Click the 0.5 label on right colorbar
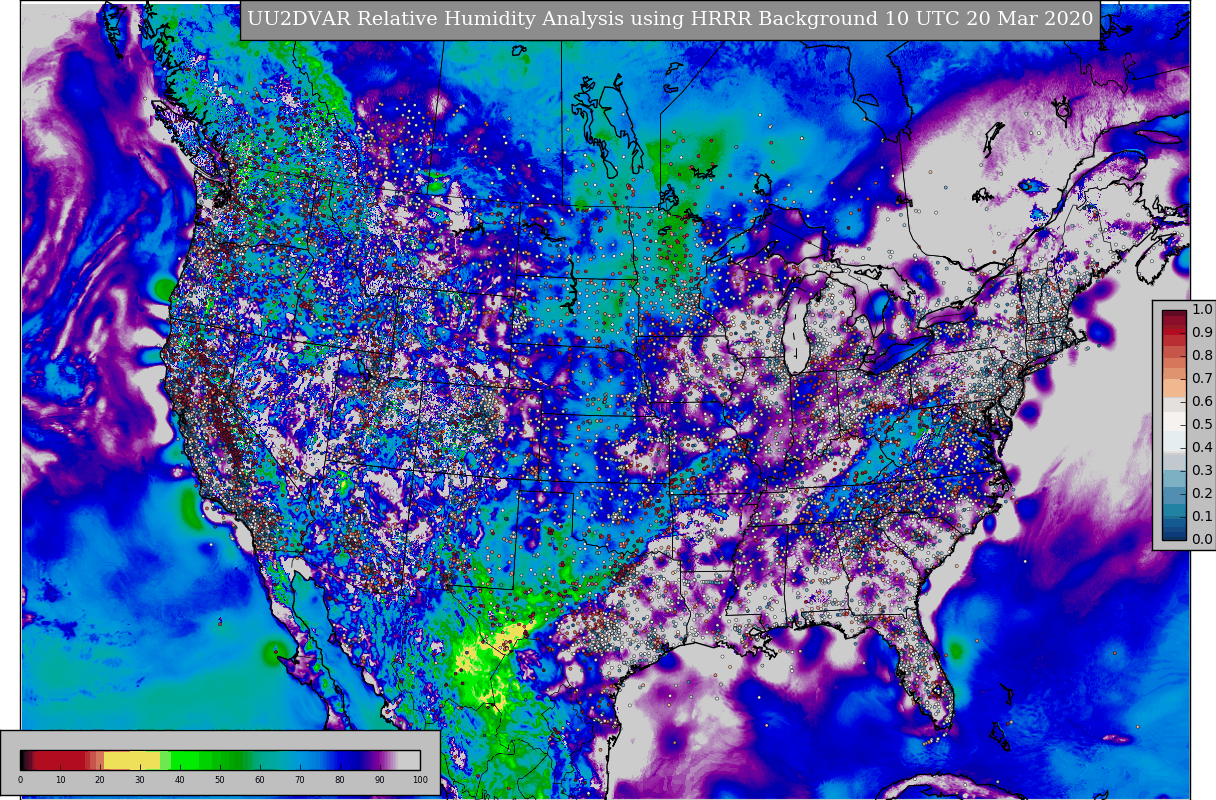Viewport: 1216px width, 800px height. (x=1202, y=425)
